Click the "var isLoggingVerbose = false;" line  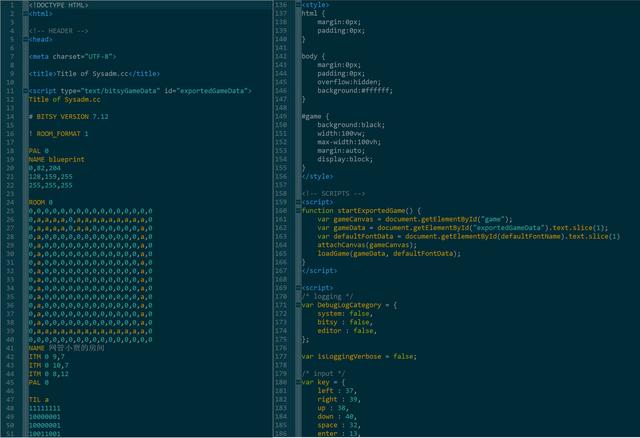(359, 356)
